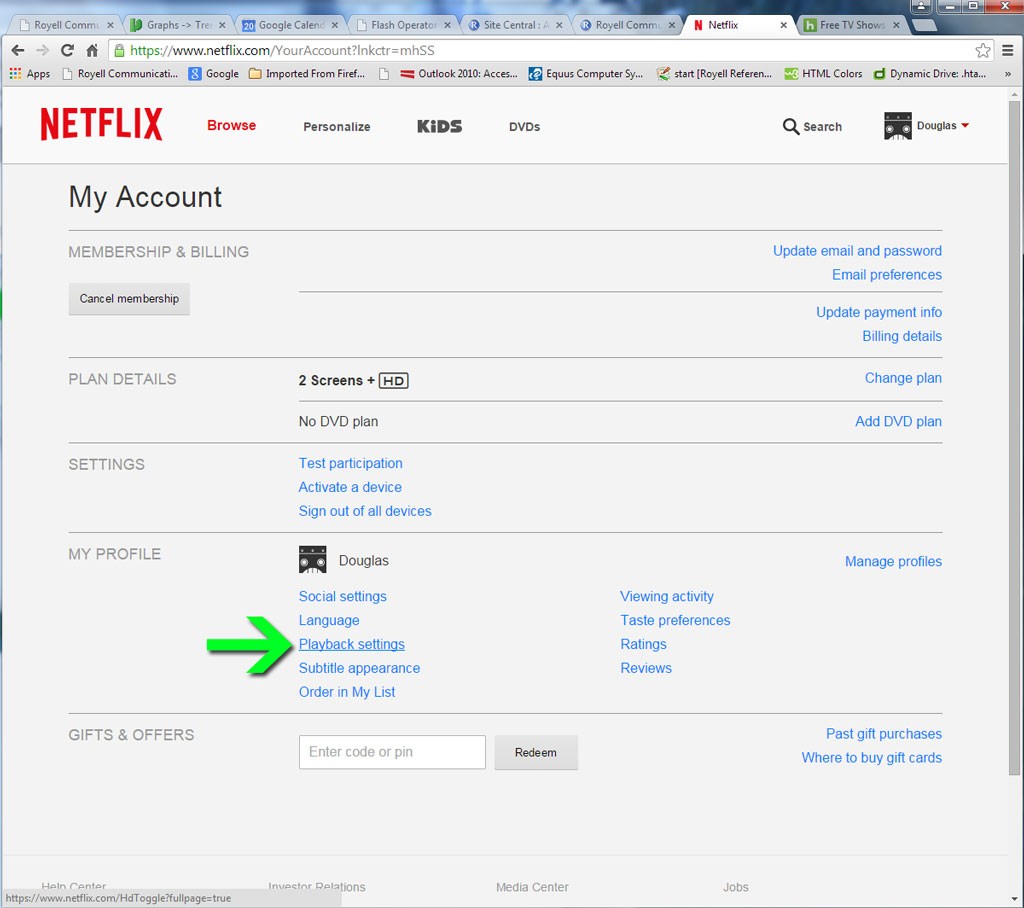Open the start Royell Reference bookmark
1024x908 pixels.
coord(714,74)
